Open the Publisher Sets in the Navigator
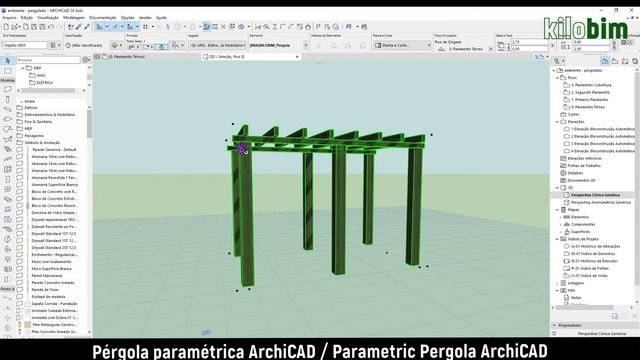Image resolution: width=640 pixels, height=360 pixels. point(634,61)
